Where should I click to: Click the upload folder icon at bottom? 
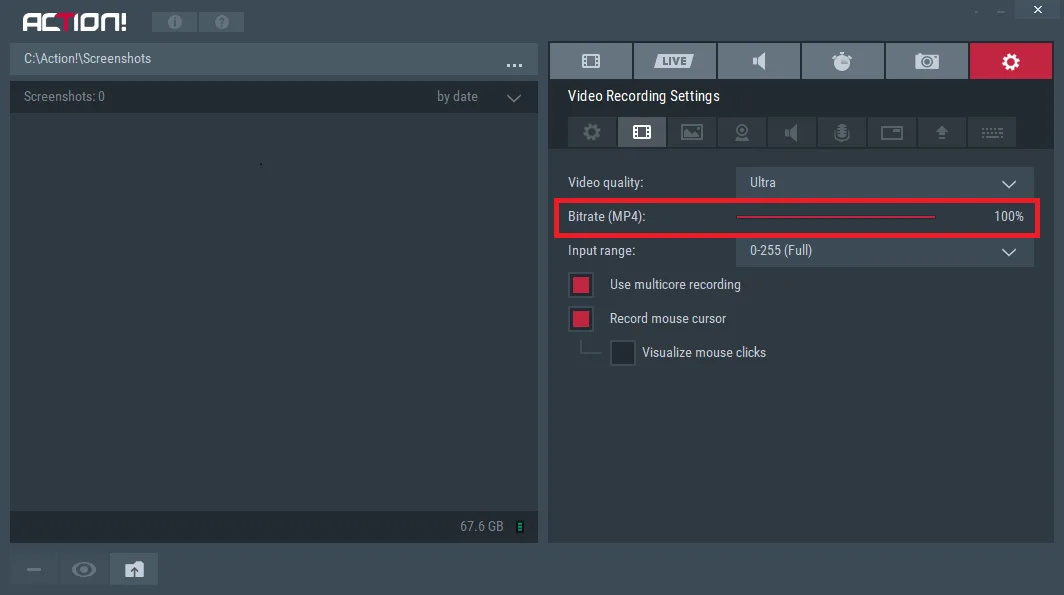point(134,569)
